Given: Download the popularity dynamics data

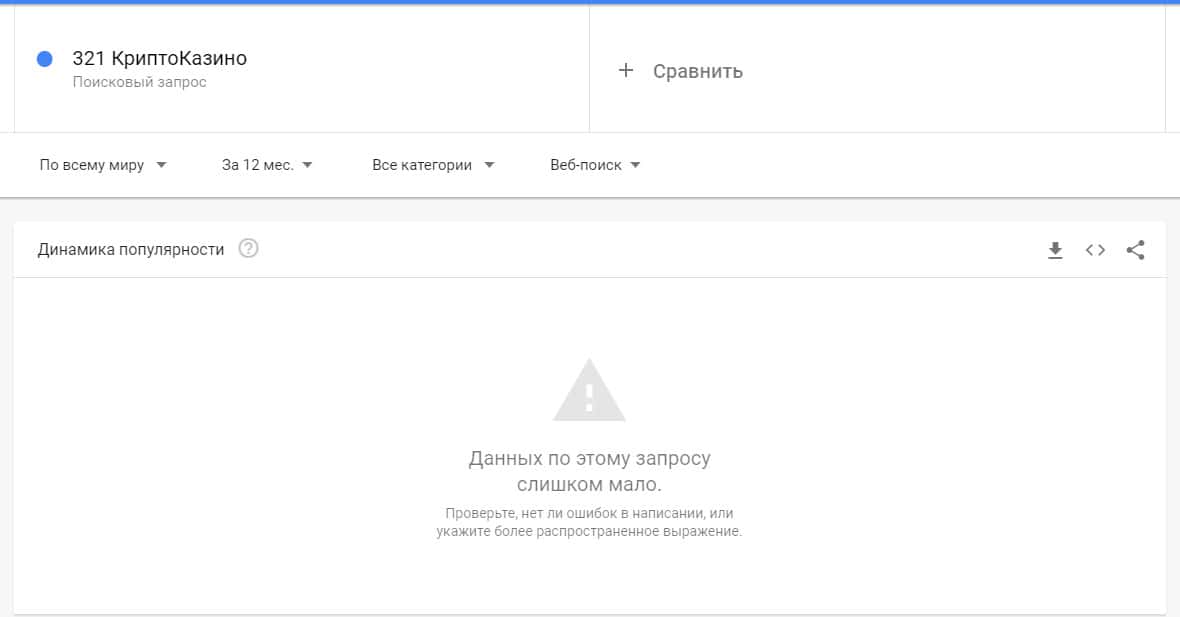Looking at the screenshot, I should (x=1055, y=250).
